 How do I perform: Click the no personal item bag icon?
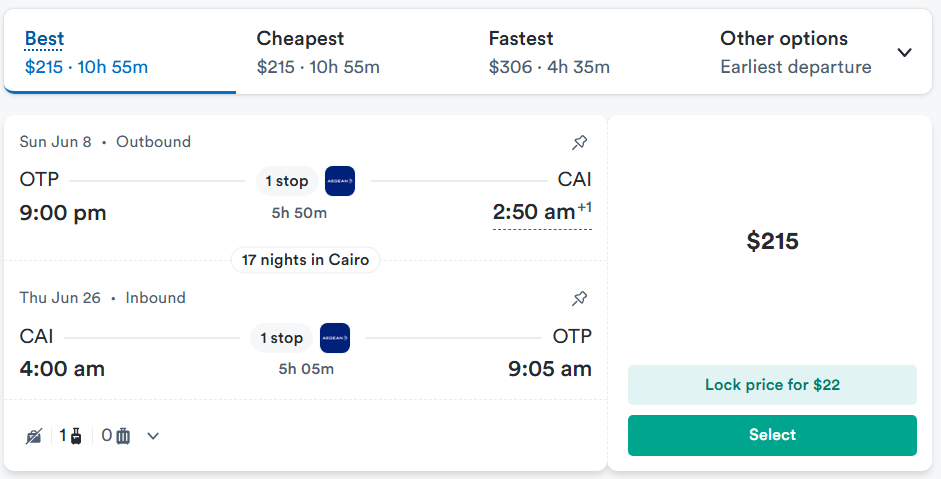coord(34,436)
